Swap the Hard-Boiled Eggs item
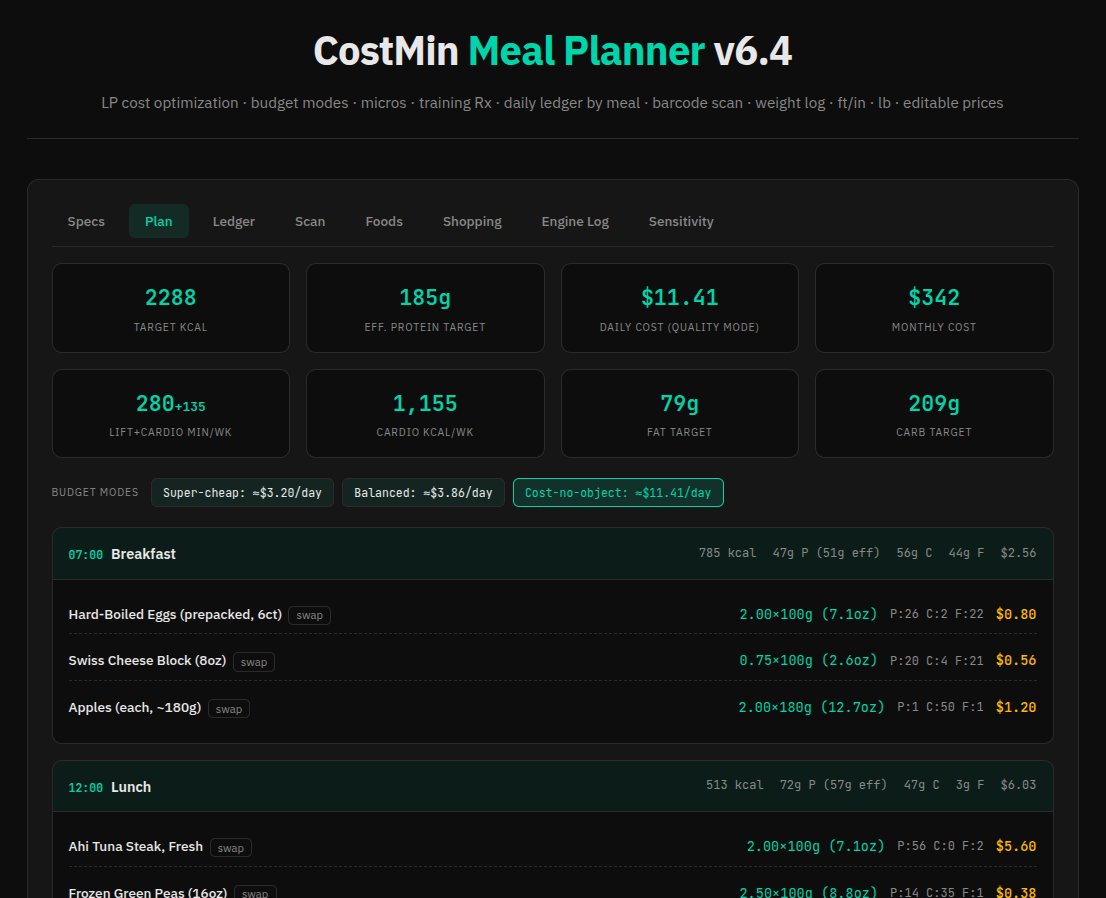Screen dimensions: 1106x898 click(310, 615)
